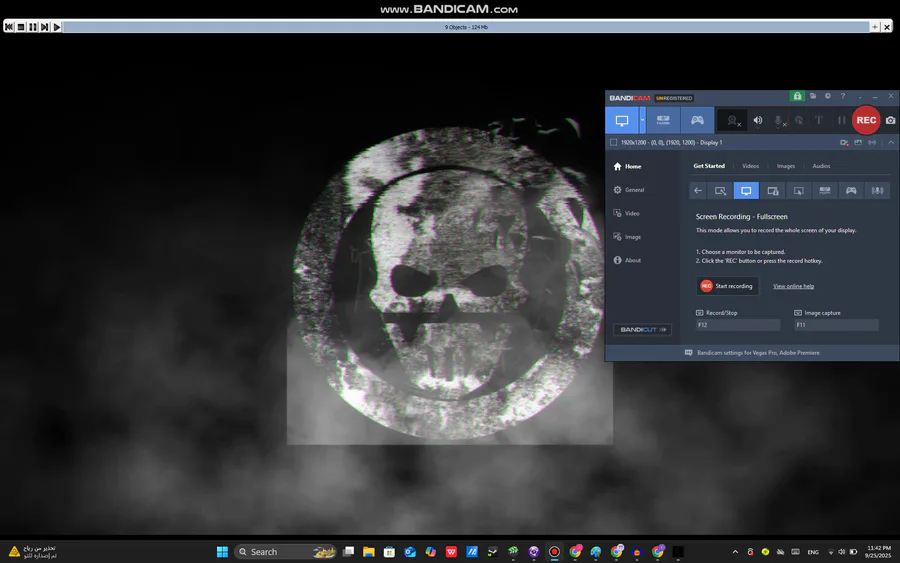Click the stop button in player bar

[x=21, y=27]
